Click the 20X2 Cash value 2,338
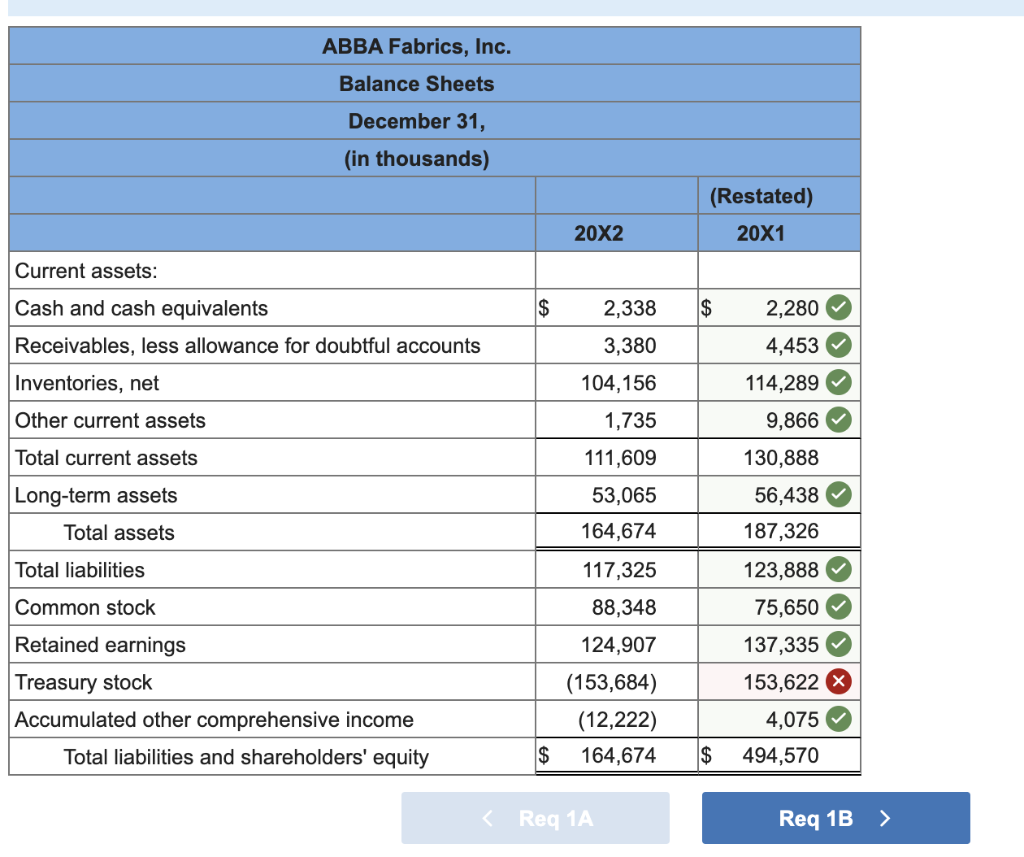 tap(630, 308)
